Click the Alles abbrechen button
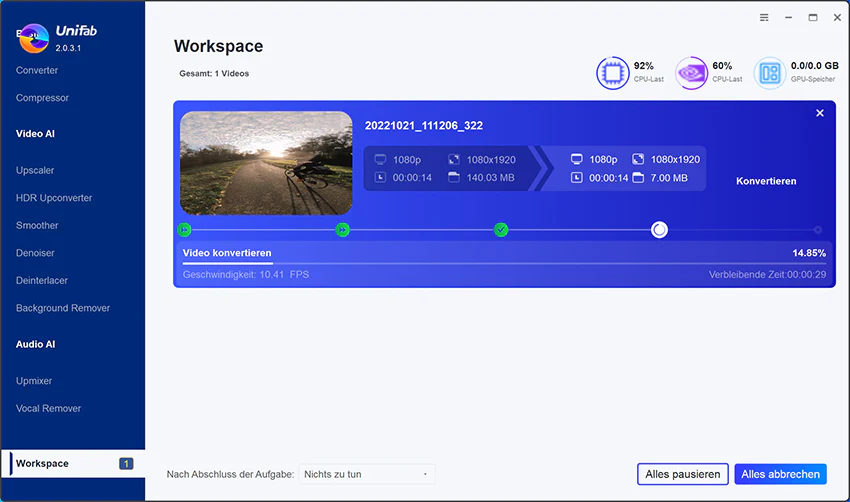This screenshot has height=502, width=850. coord(781,474)
